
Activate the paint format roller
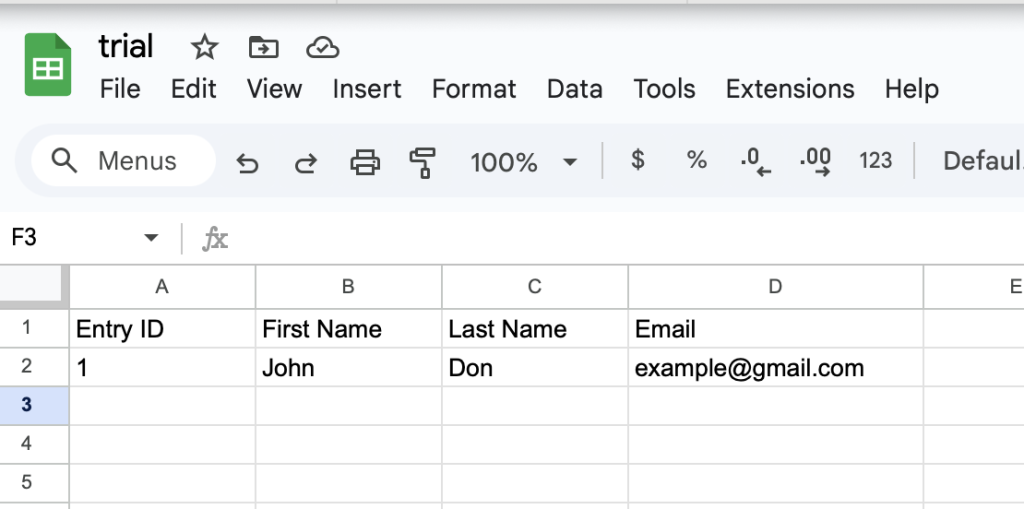tap(423, 162)
